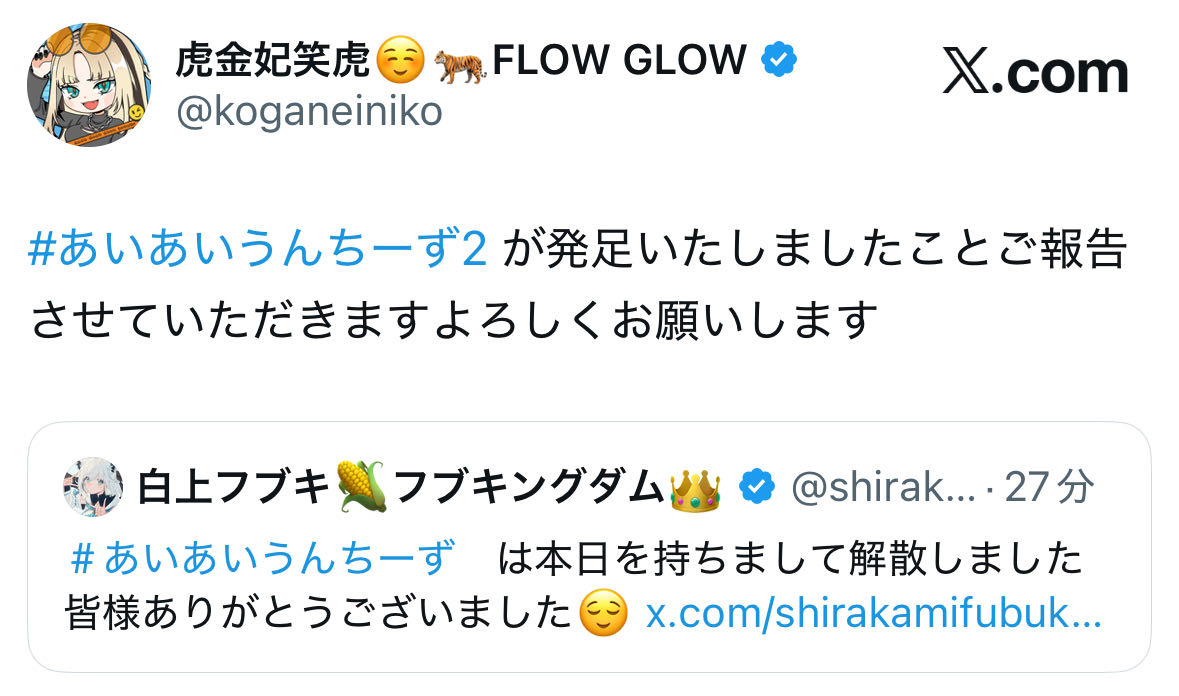The width and height of the screenshot is (1179, 696).
Task: Click the quoted author name 白上フブキ
Action: (233, 488)
